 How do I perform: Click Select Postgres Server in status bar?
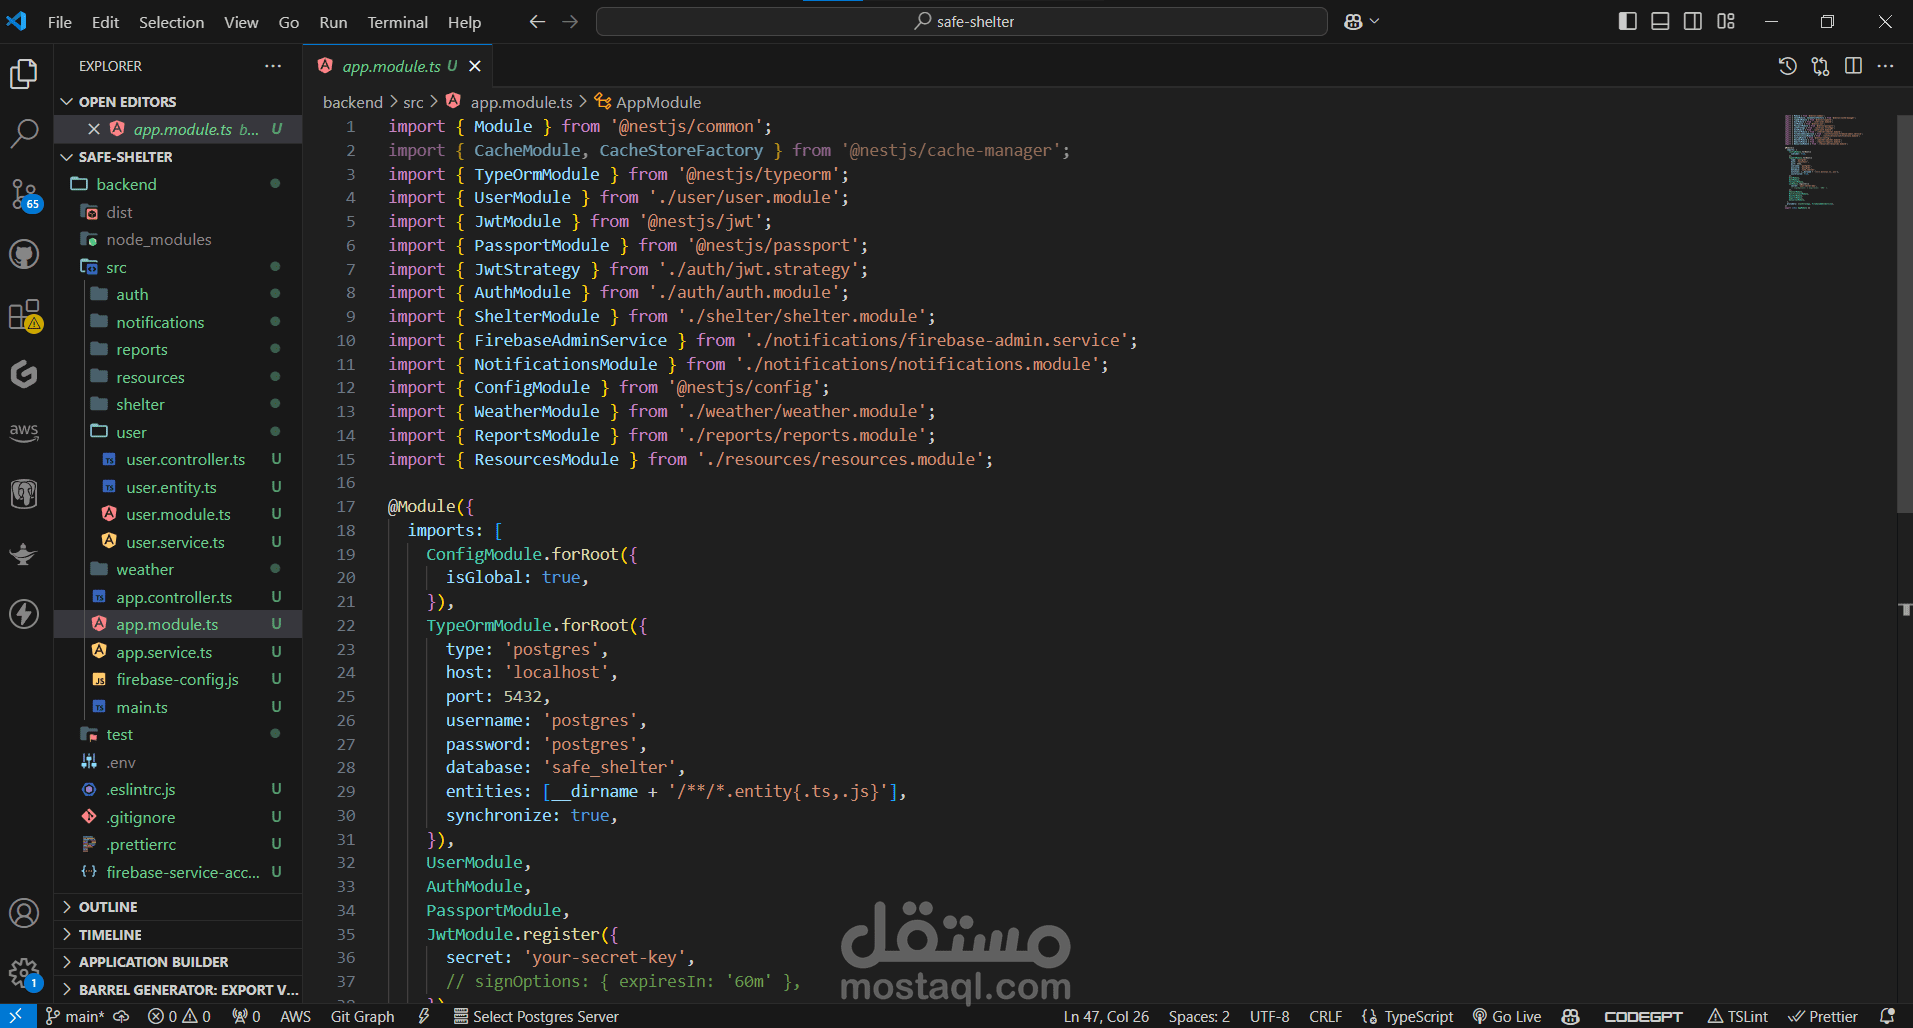pyautogui.click(x=536, y=1016)
